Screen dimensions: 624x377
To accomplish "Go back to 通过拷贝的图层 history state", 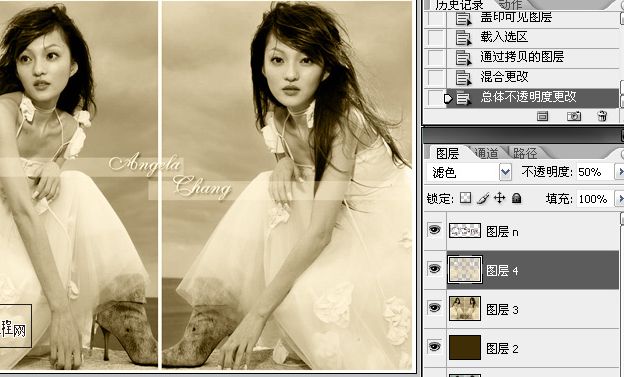I will [522, 57].
